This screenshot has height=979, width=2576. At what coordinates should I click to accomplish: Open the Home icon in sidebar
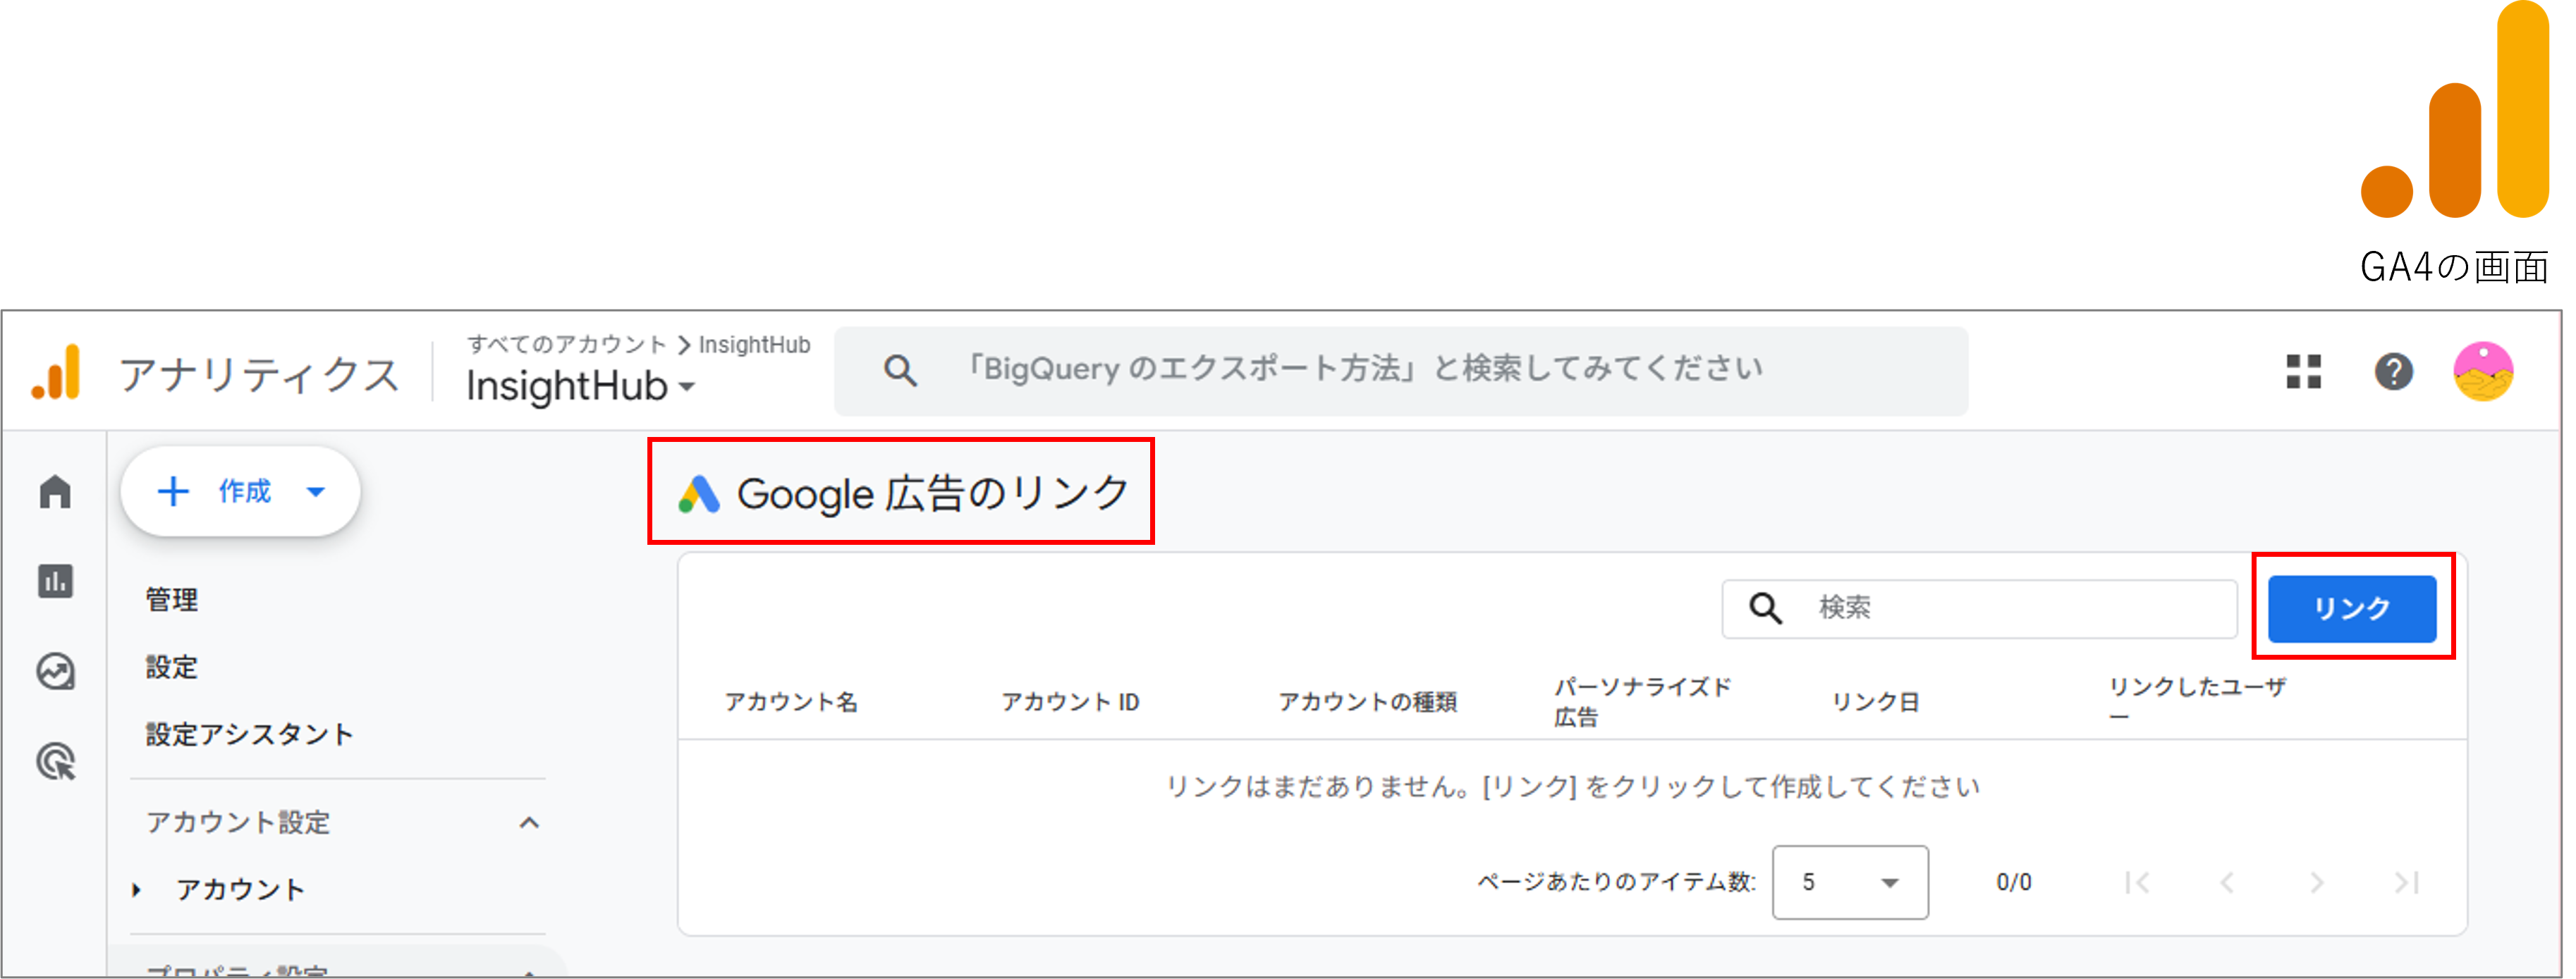56,492
